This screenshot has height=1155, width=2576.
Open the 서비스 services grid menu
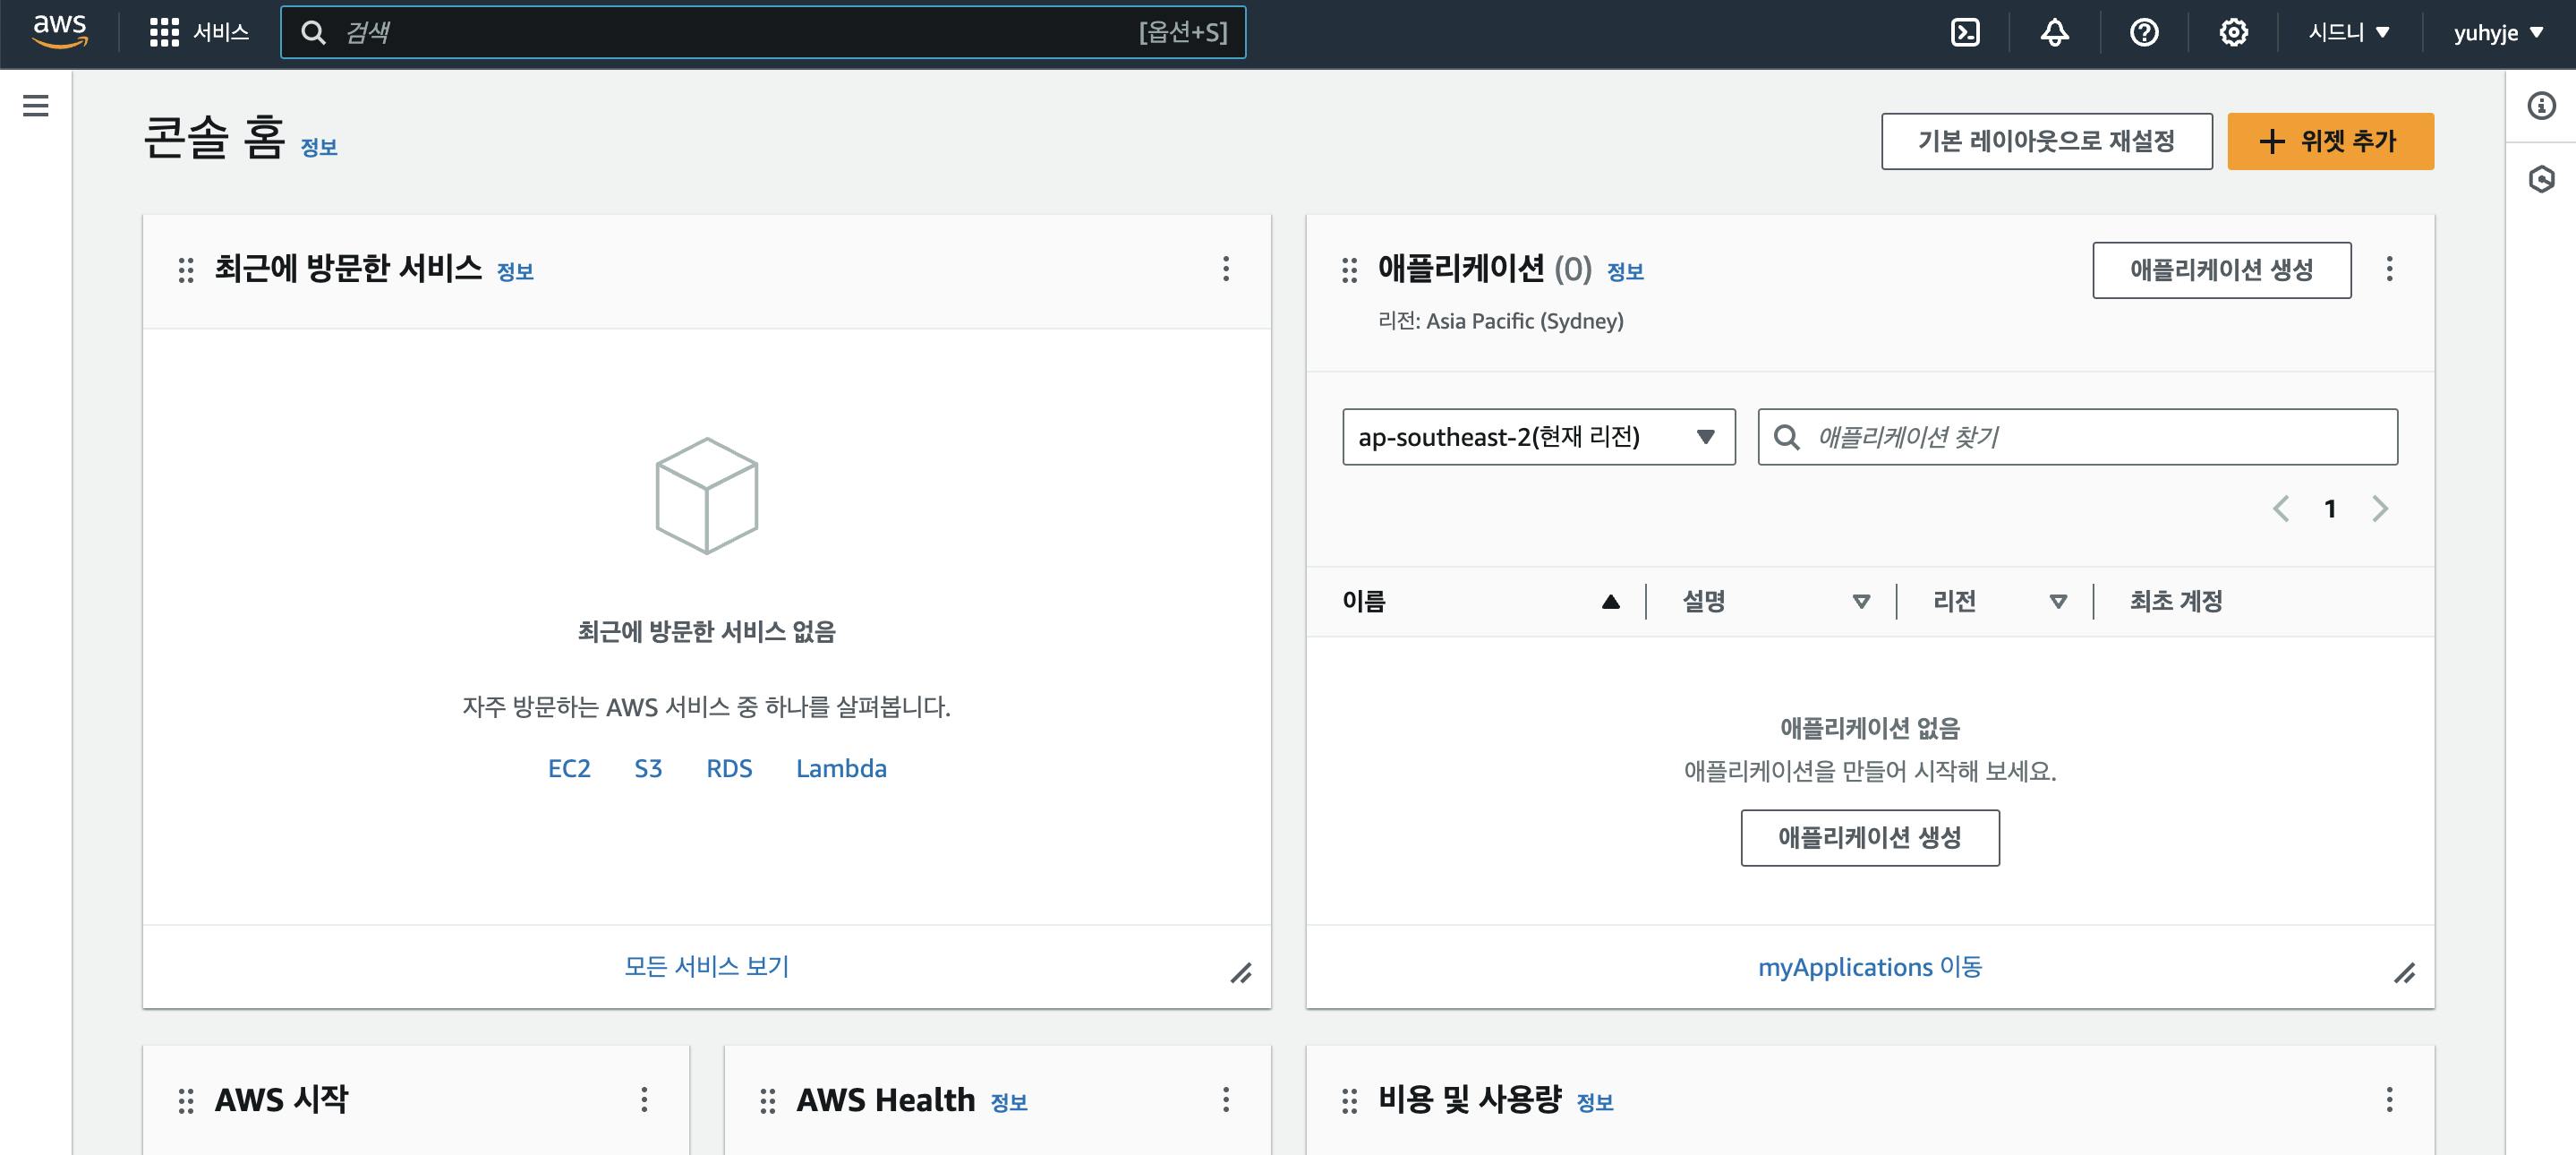pos(199,32)
